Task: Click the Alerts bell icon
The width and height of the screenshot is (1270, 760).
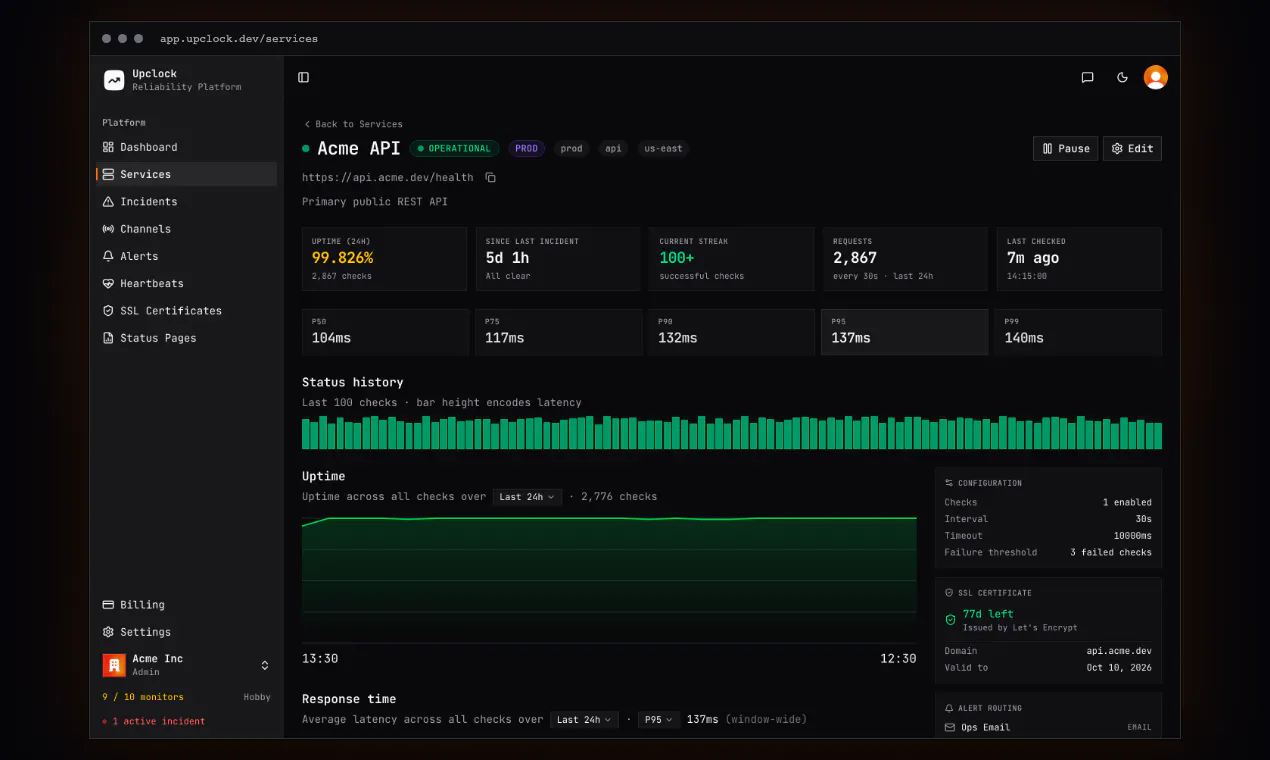Action: click(109, 256)
